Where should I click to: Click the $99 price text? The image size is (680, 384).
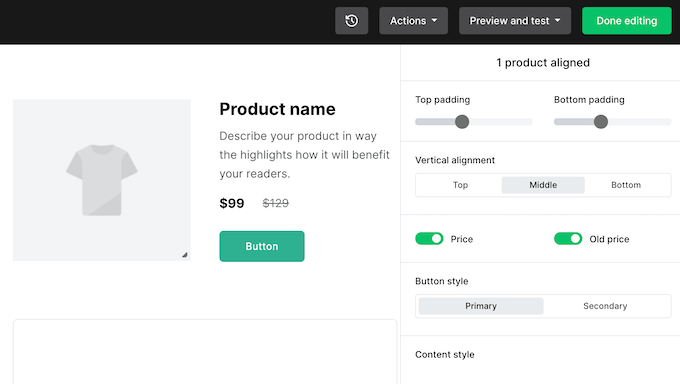click(232, 203)
